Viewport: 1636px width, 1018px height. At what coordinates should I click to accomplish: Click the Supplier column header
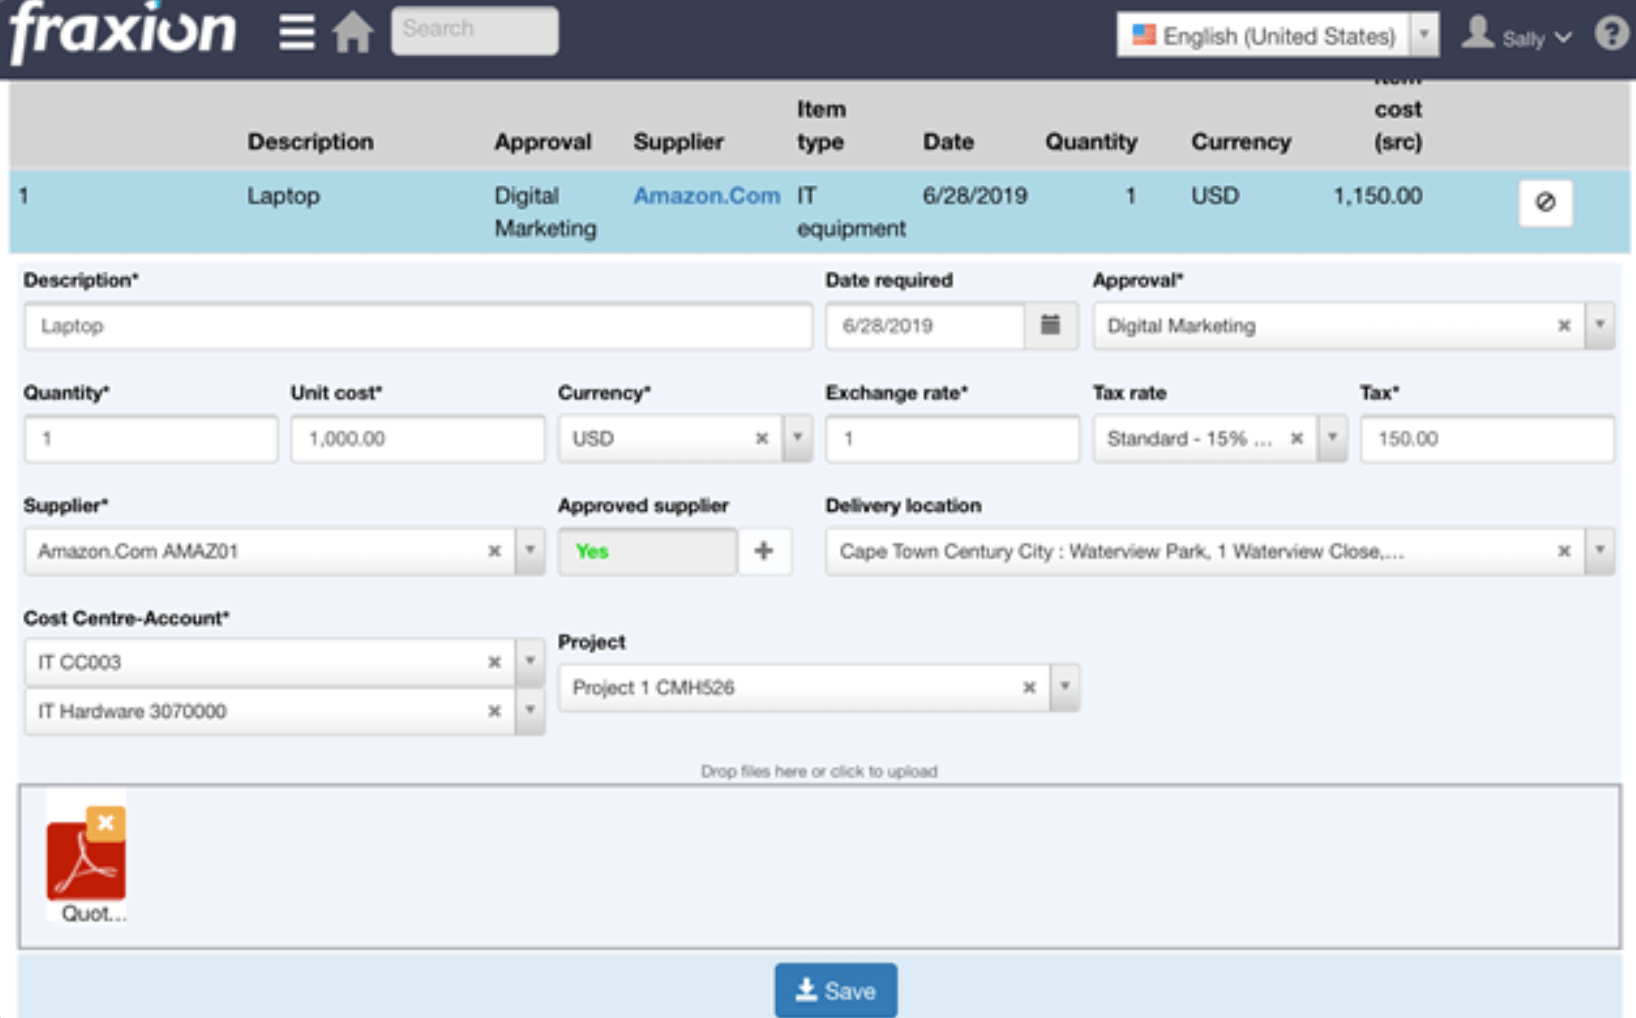pyautogui.click(x=678, y=142)
